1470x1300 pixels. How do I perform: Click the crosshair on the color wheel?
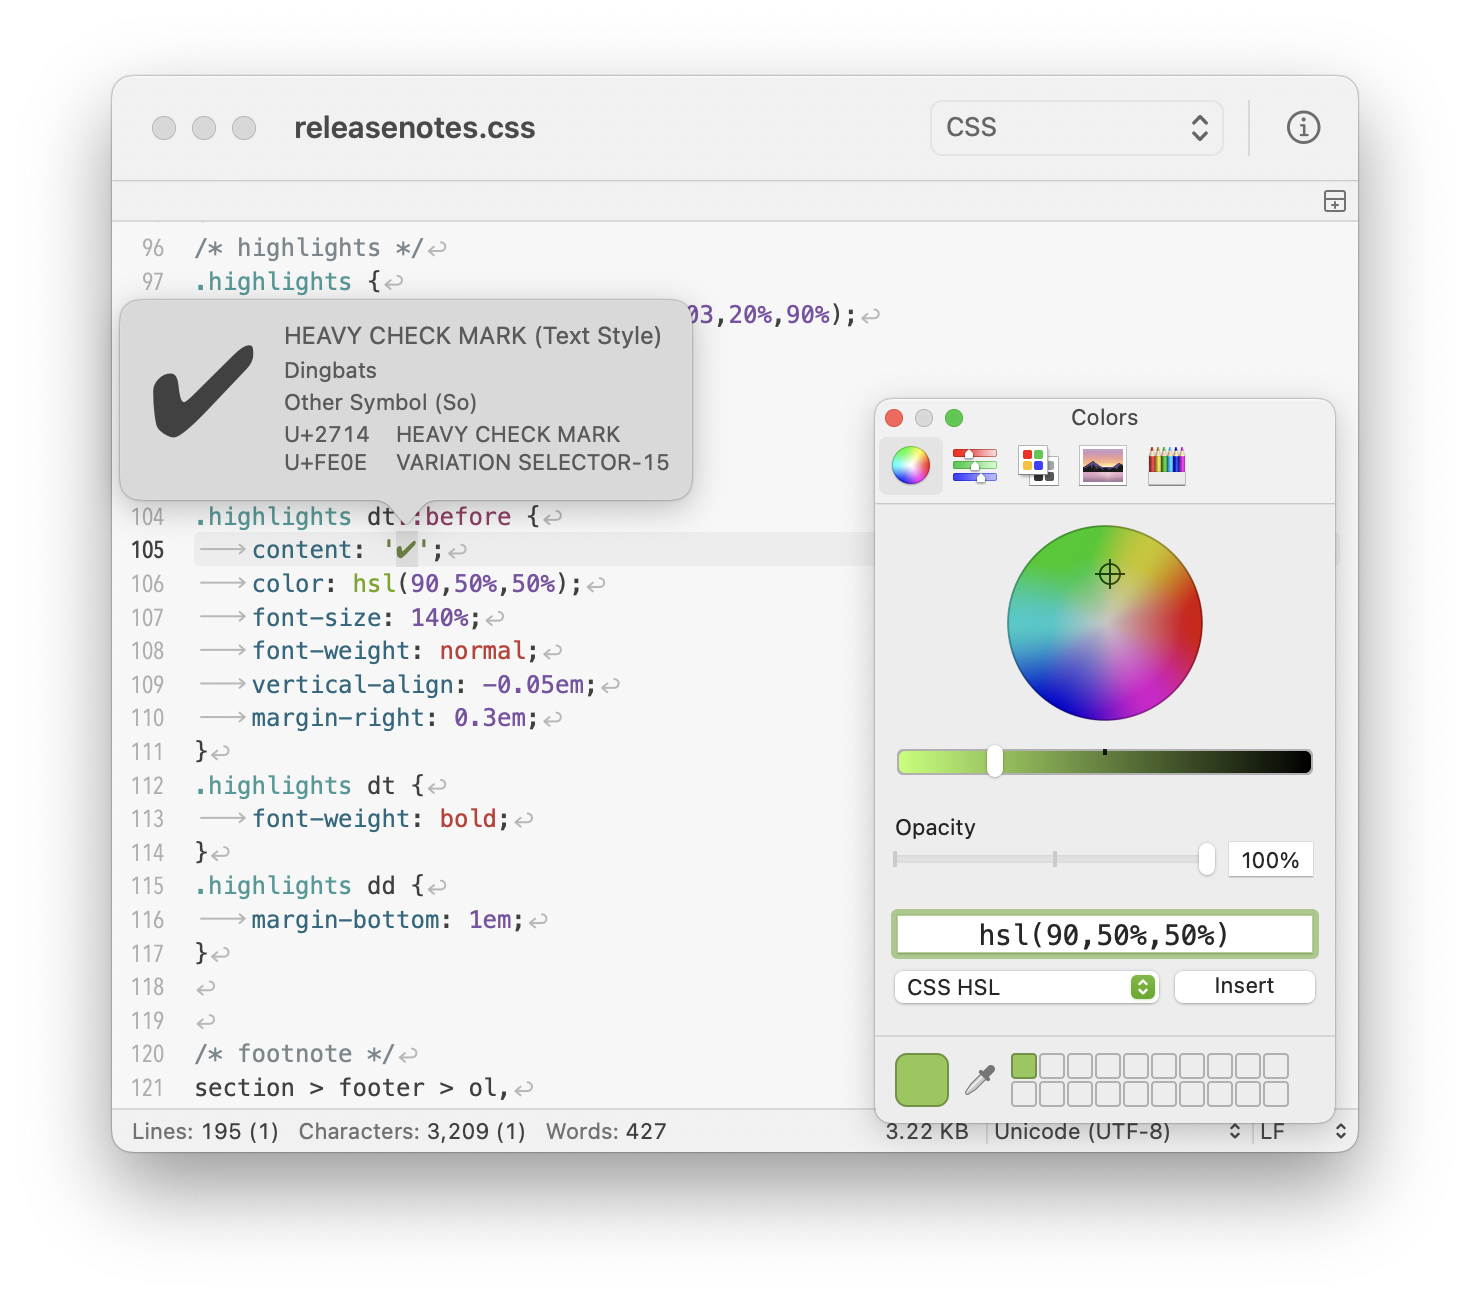point(1110,574)
